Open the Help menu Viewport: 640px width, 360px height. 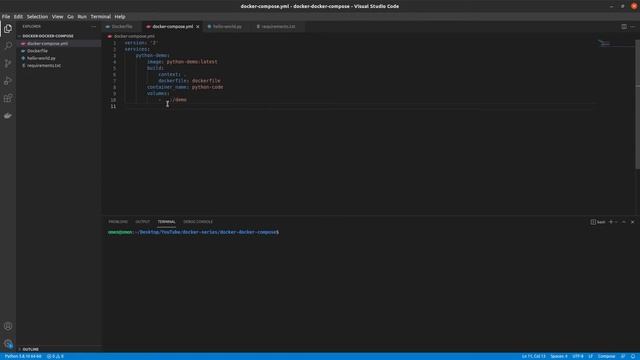[120, 17]
